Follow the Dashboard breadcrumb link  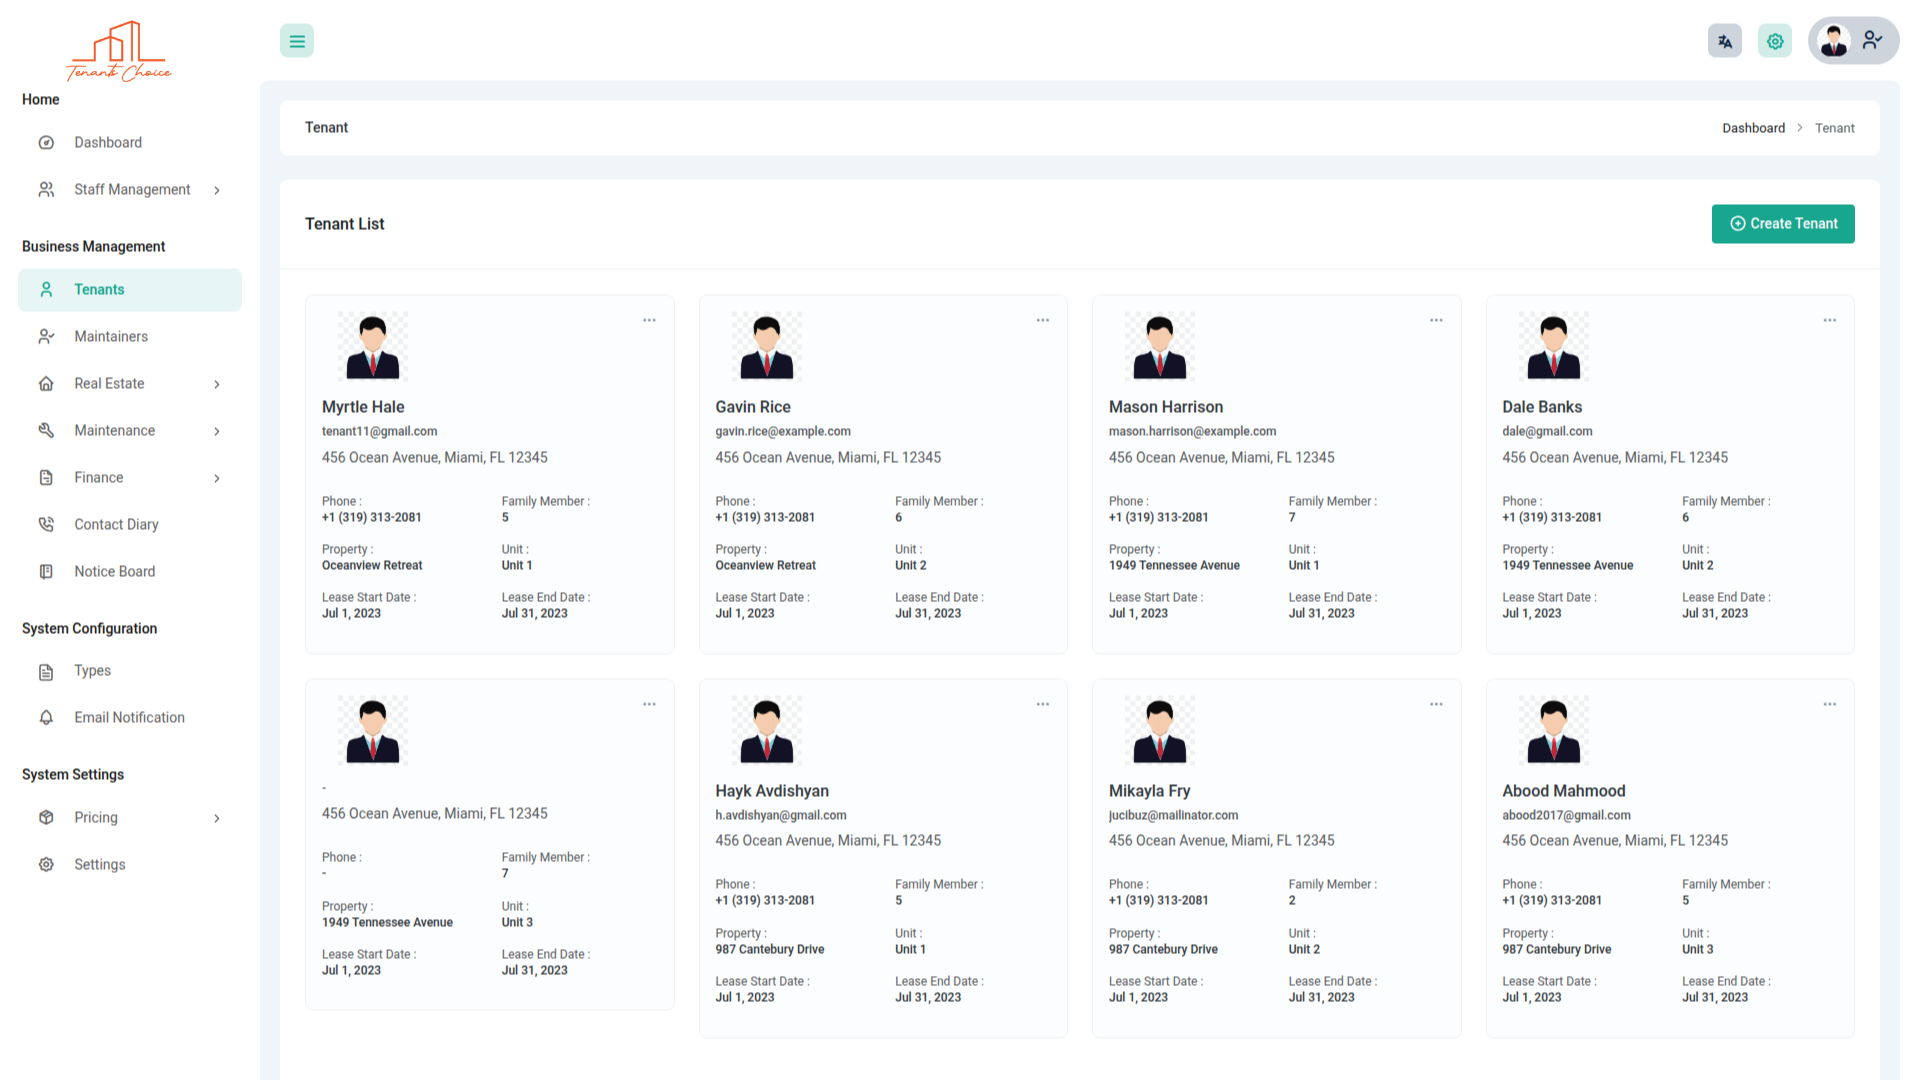click(1753, 128)
